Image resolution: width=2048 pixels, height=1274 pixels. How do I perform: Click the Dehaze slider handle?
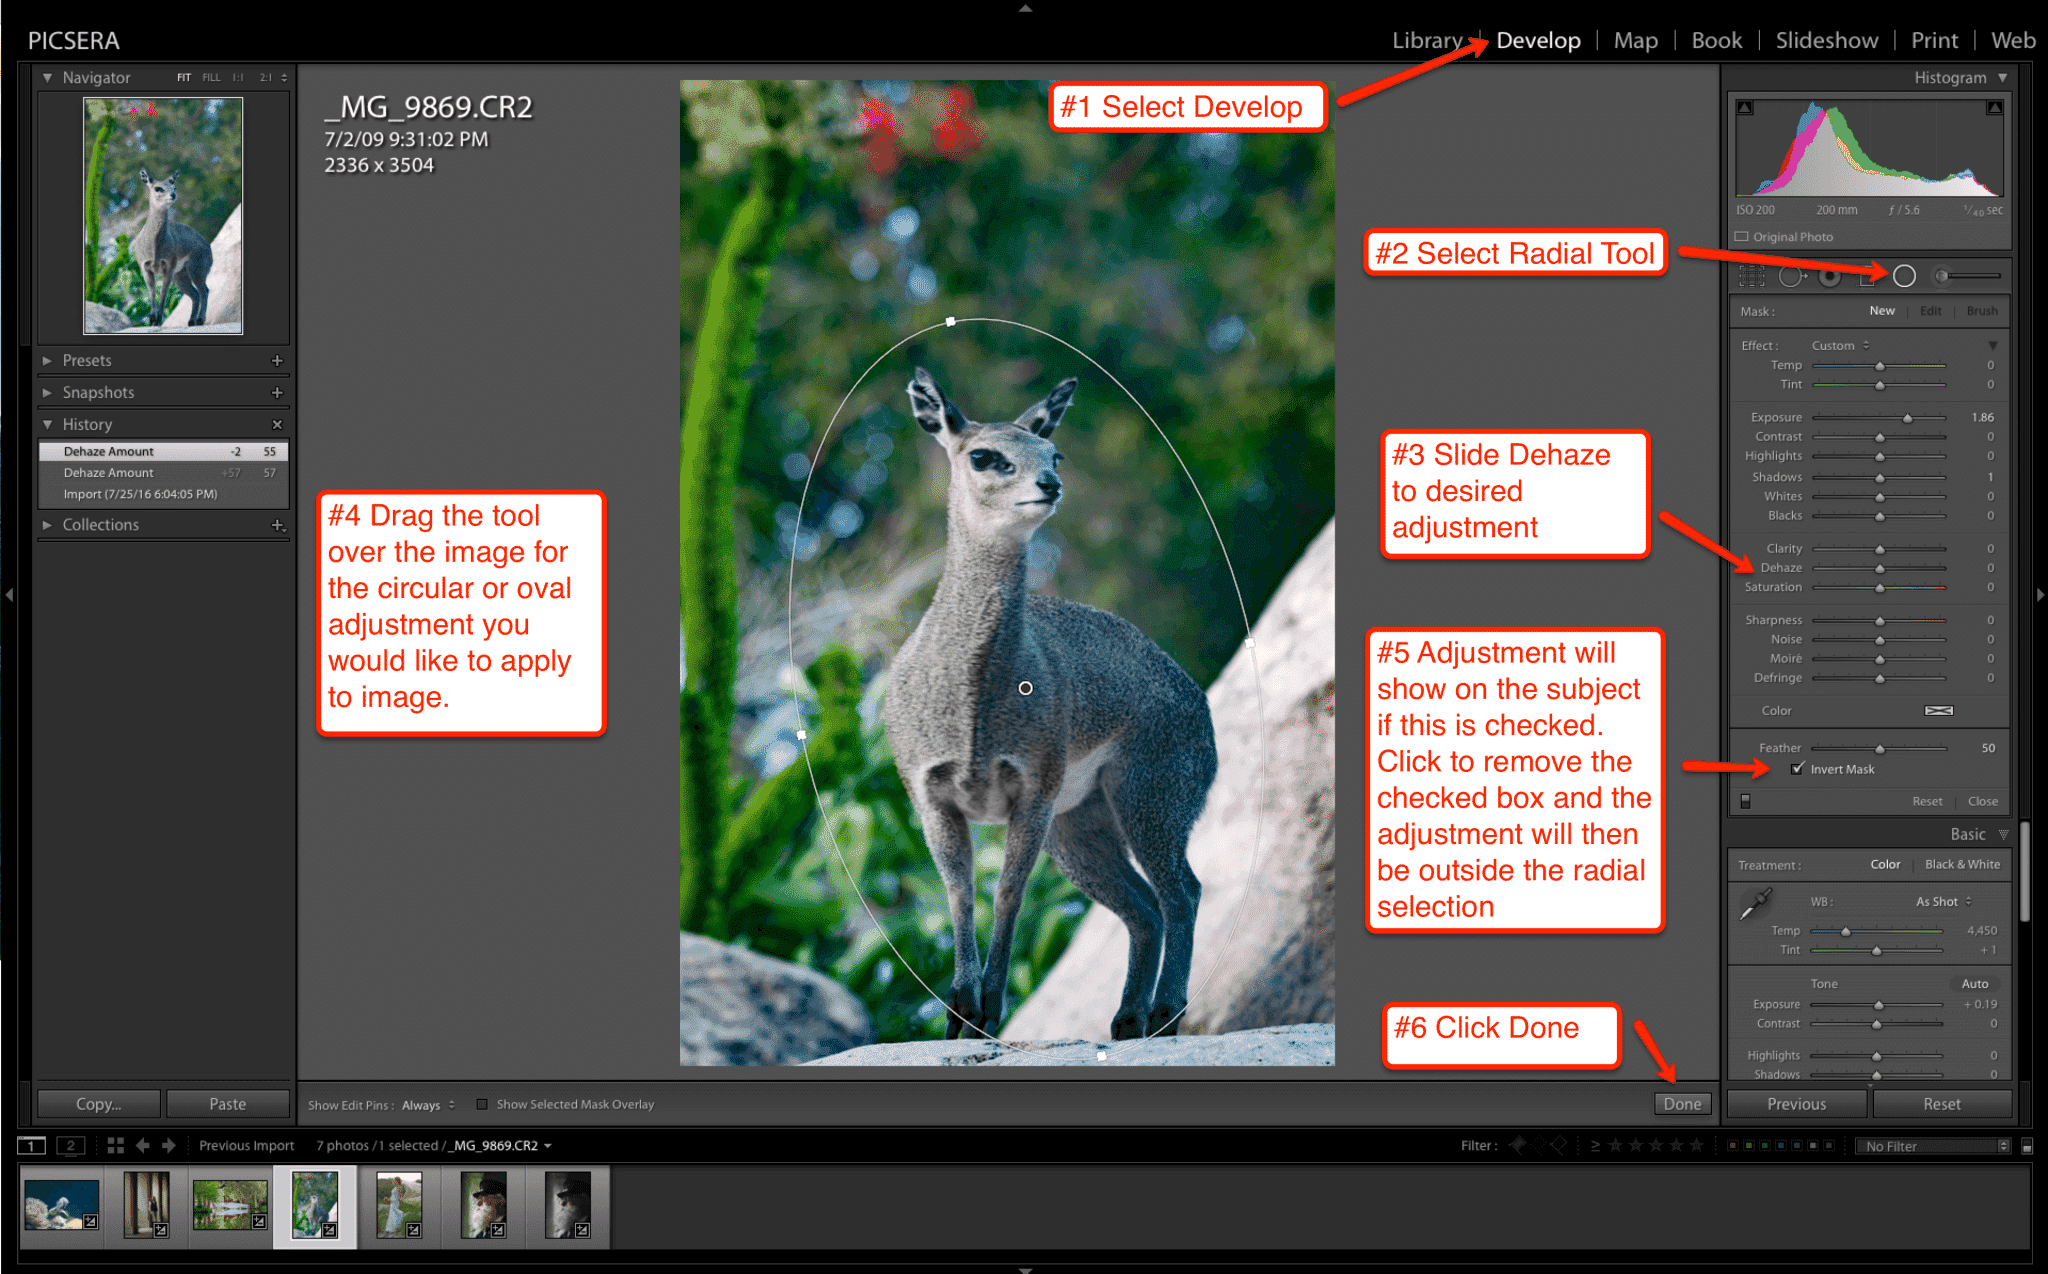(1880, 568)
